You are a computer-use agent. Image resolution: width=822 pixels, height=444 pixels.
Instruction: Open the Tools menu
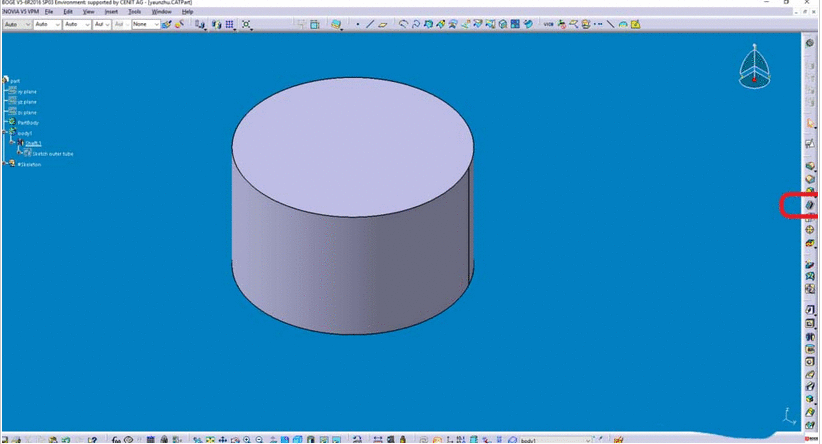coord(134,11)
